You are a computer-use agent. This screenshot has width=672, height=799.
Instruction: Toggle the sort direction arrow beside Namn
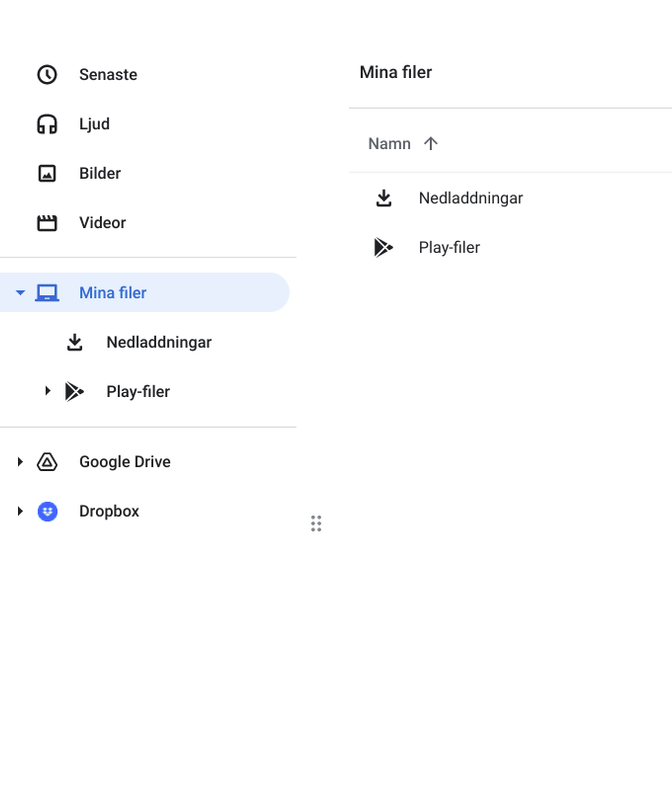pyautogui.click(x=431, y=144)
